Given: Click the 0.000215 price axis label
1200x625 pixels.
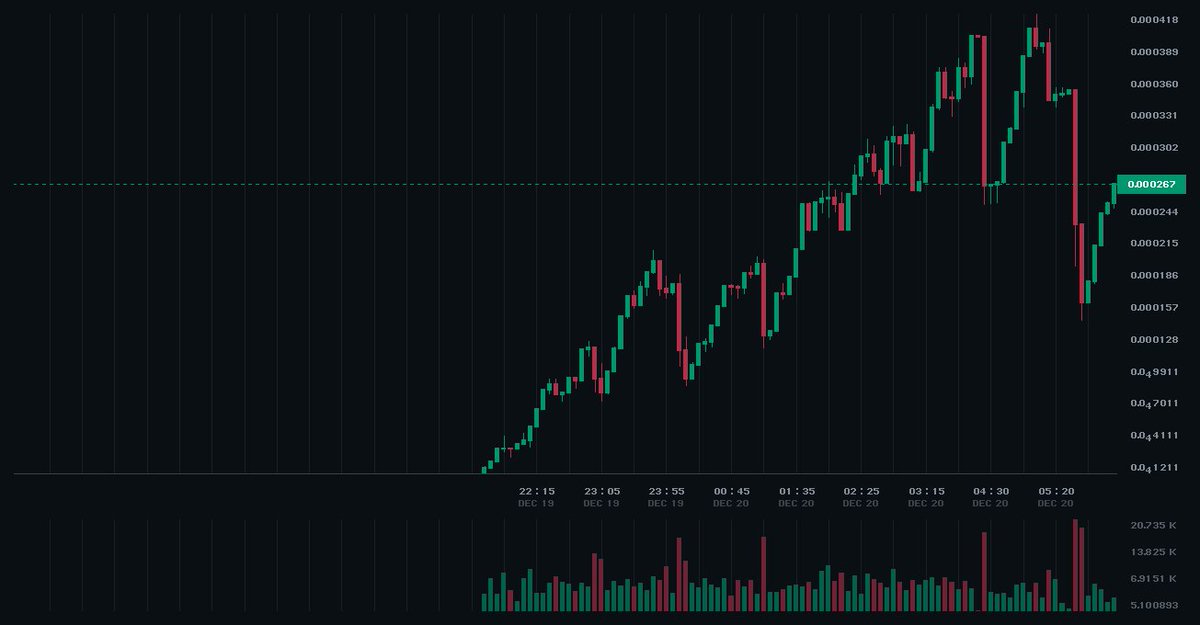Looking at the screenshot, I should pos(1153,243).
